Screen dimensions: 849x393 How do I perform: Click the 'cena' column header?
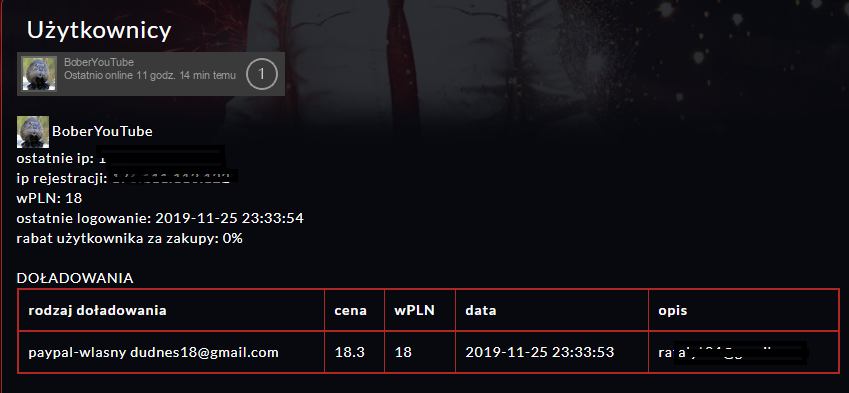[350, 311]
